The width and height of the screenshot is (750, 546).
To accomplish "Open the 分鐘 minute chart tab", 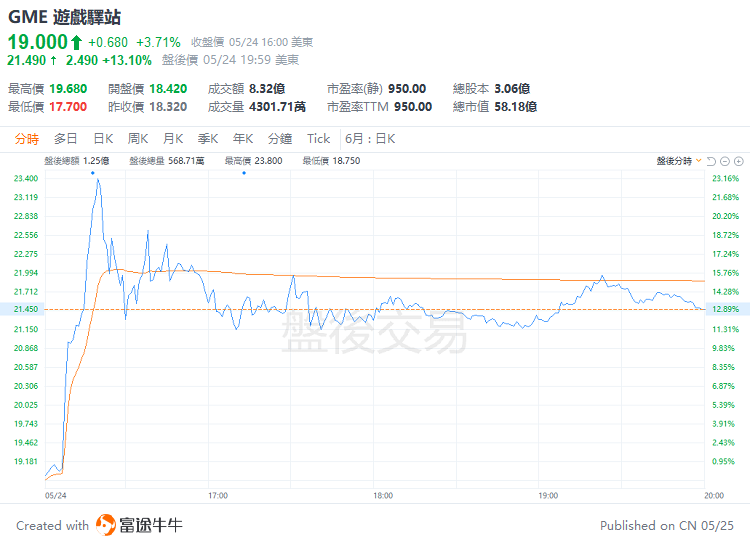I will click(x=280, y=139).
